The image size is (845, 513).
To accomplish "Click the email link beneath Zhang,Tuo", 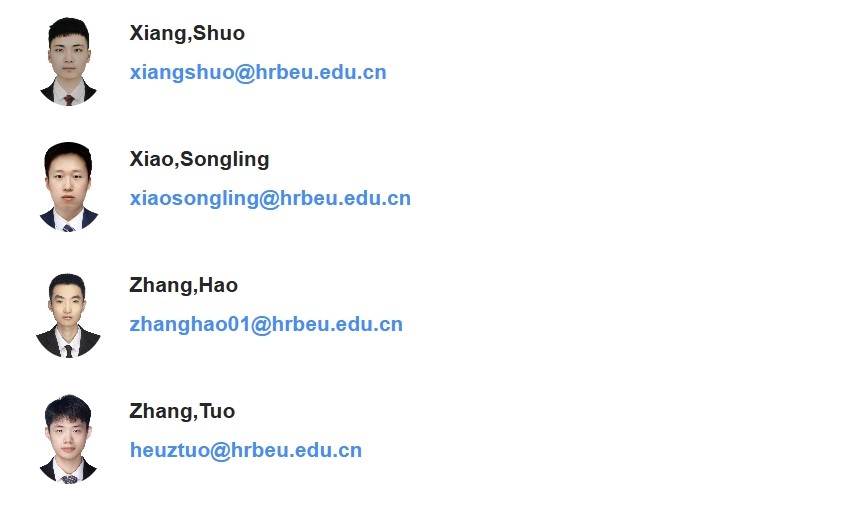I will click(x=246, y=450).
